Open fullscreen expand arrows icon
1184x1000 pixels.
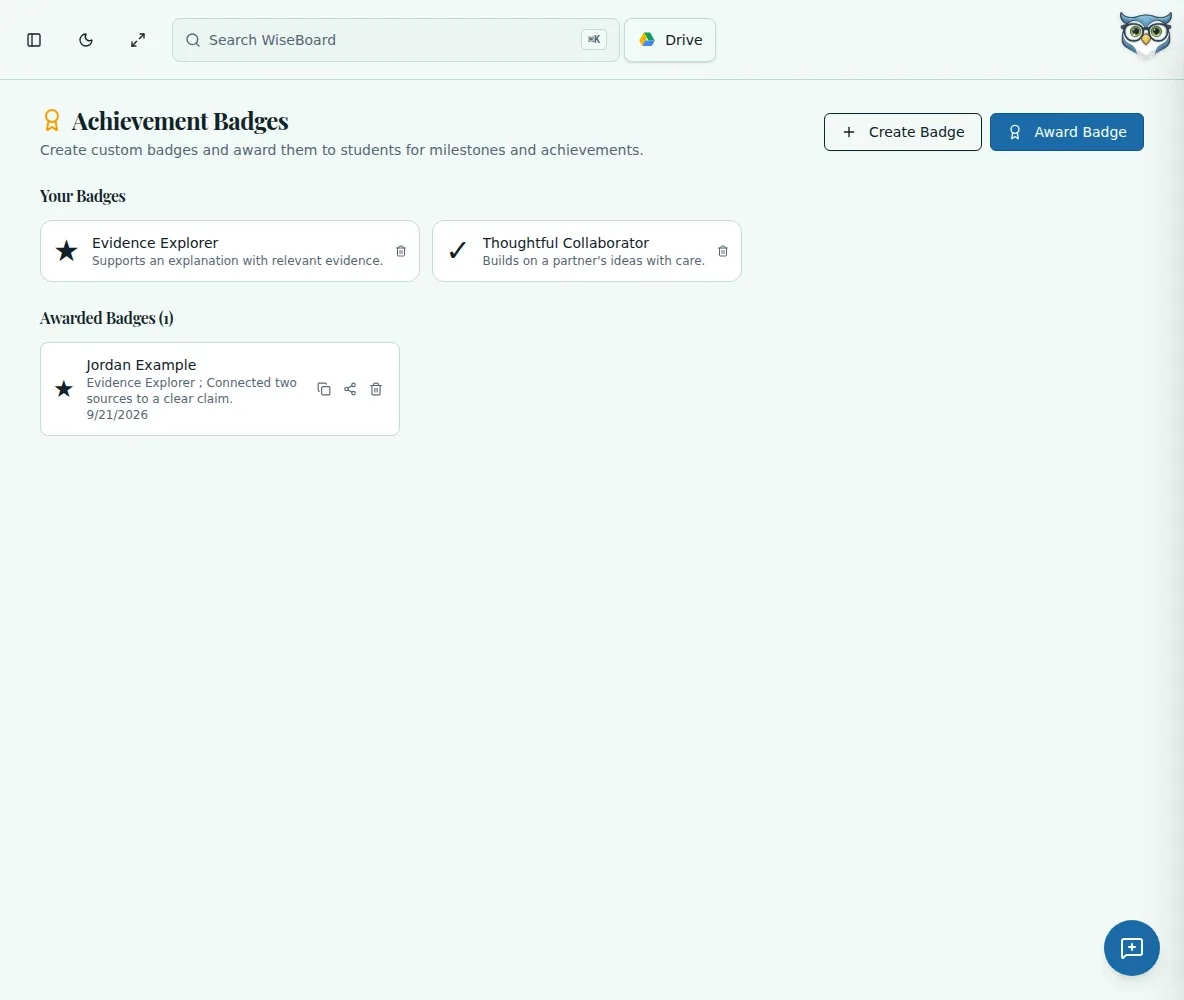(137, 40)
